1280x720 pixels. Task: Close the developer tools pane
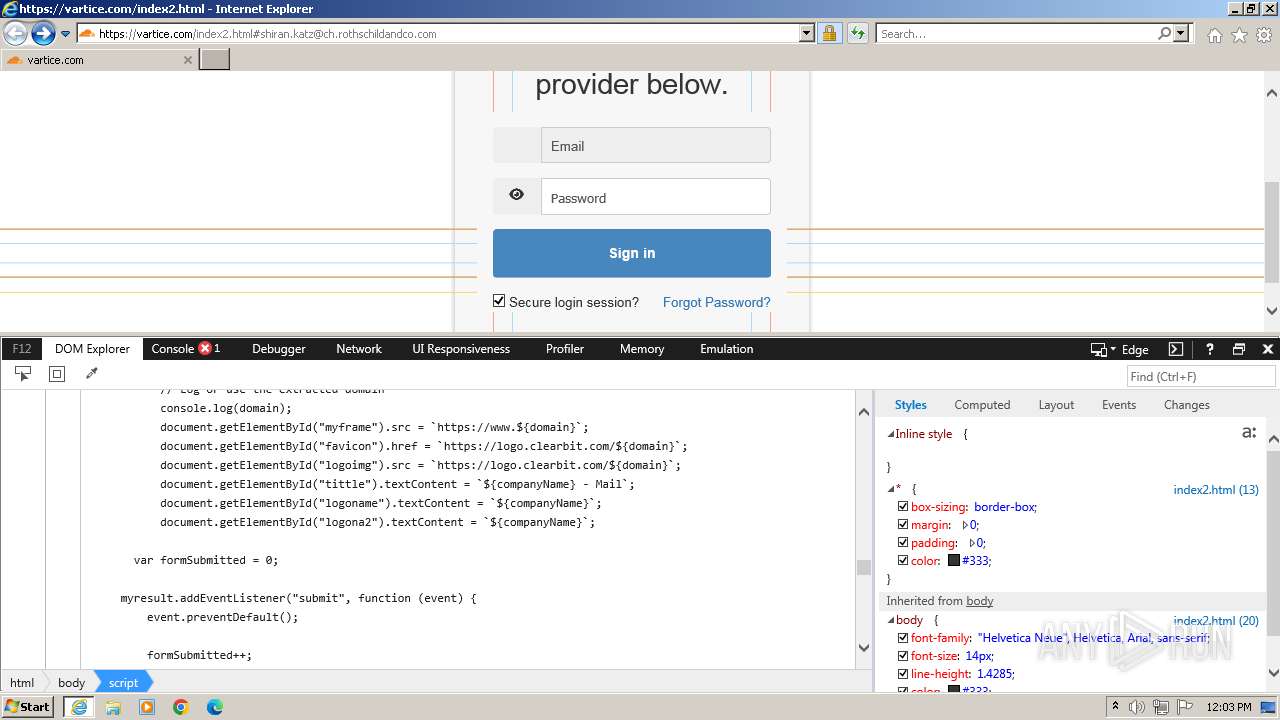coord(1267,349)
